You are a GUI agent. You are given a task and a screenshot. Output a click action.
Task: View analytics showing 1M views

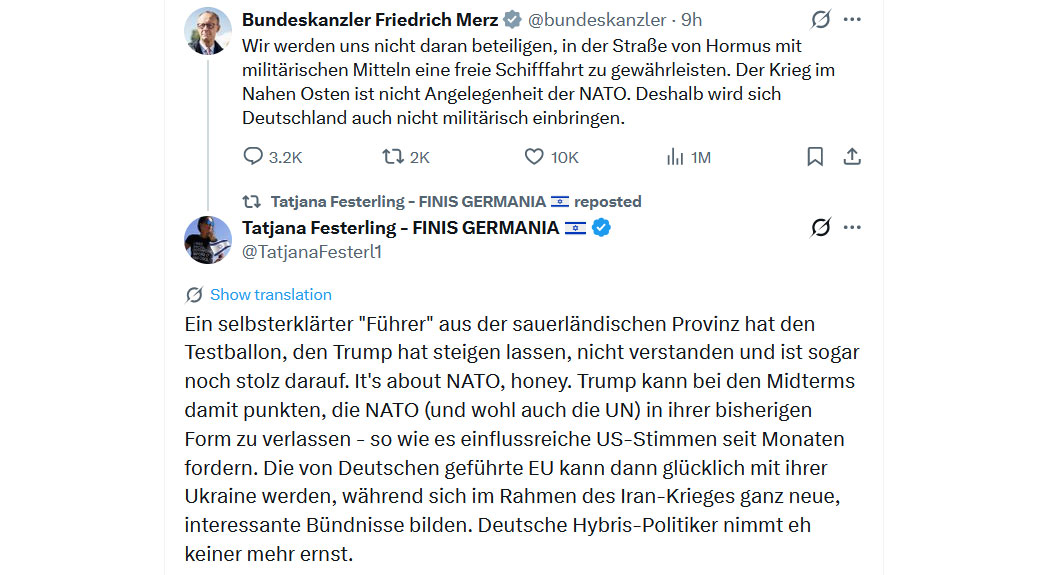pyautogui.click(x=676, y=157)
